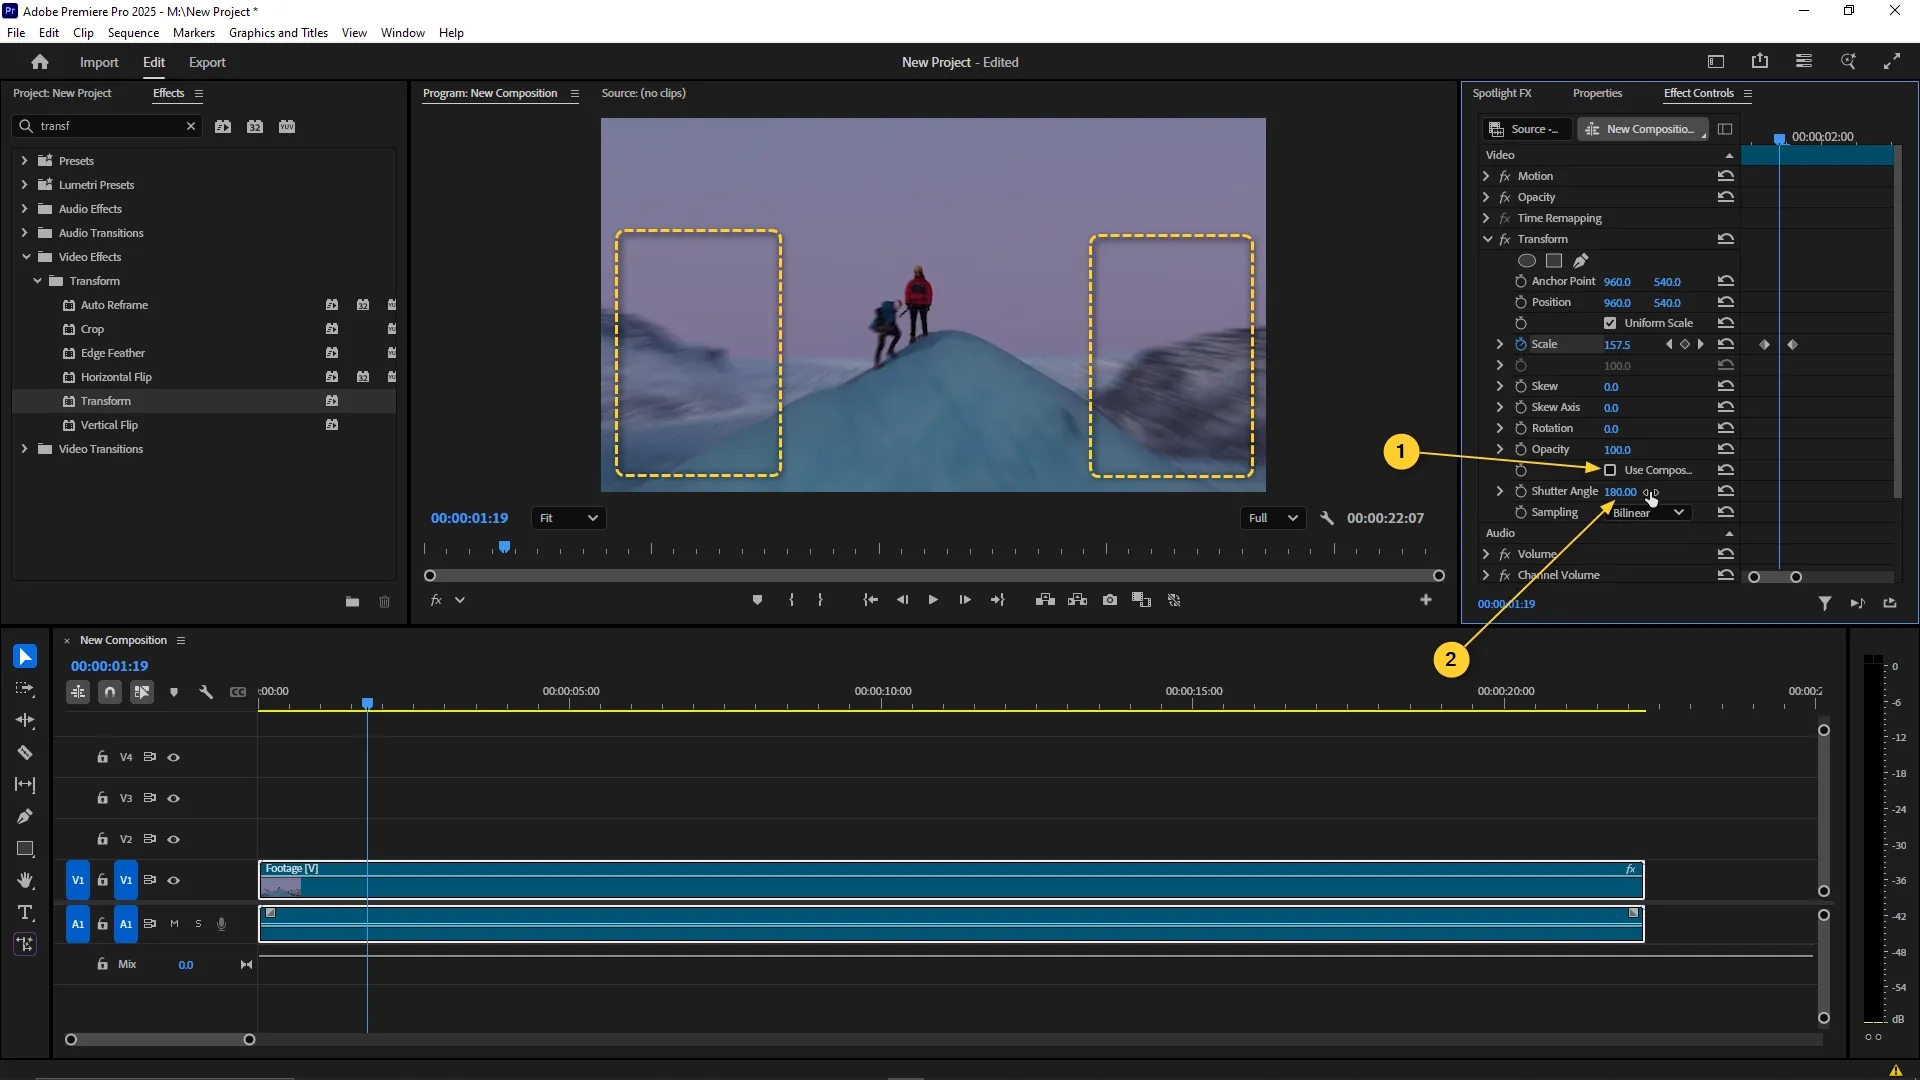The width and height of the screenshot is (1920, 1080).
Task: Clear the effects search field
Action: (191, 126)
